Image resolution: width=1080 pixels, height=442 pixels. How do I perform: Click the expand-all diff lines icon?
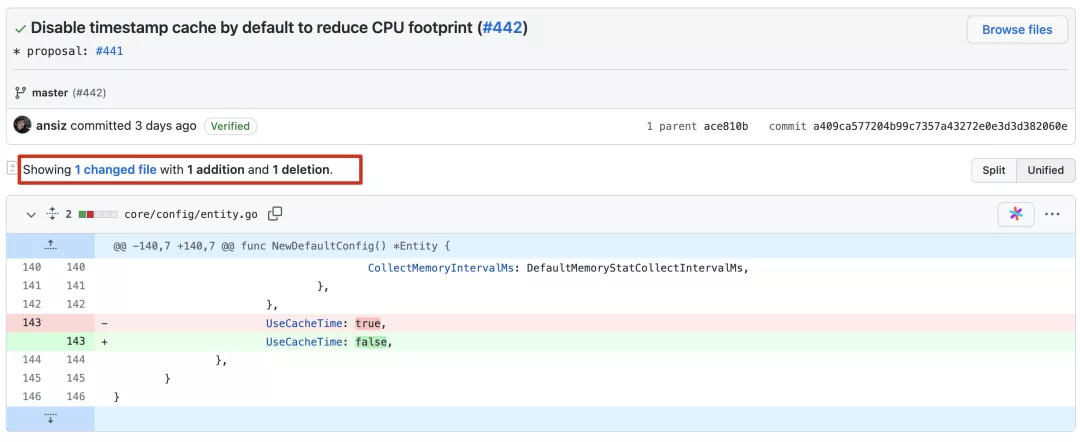(x=51, y=214)
